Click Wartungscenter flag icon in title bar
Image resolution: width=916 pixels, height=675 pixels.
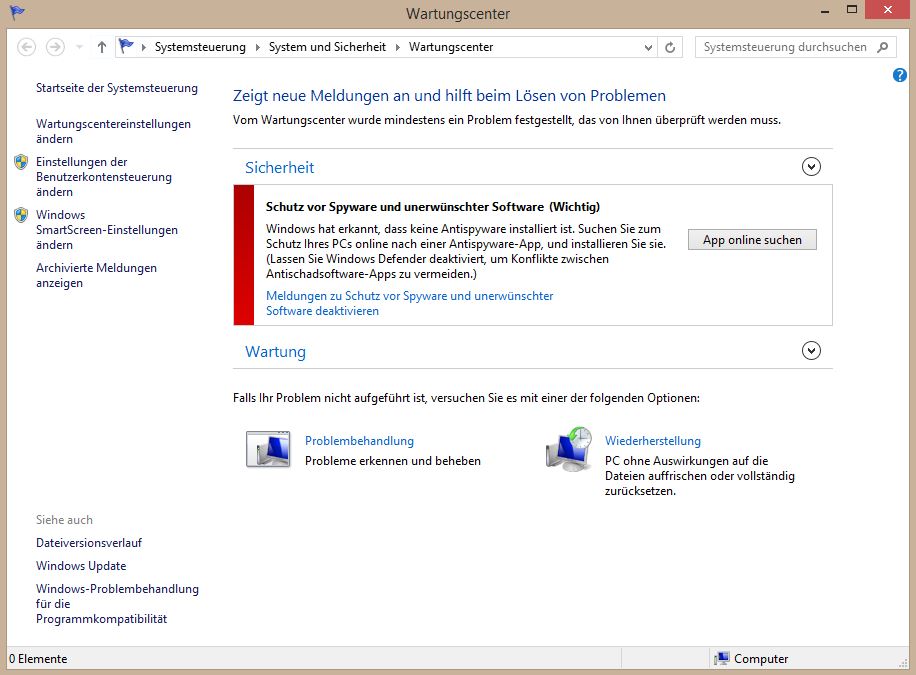[x=17, y=12]
